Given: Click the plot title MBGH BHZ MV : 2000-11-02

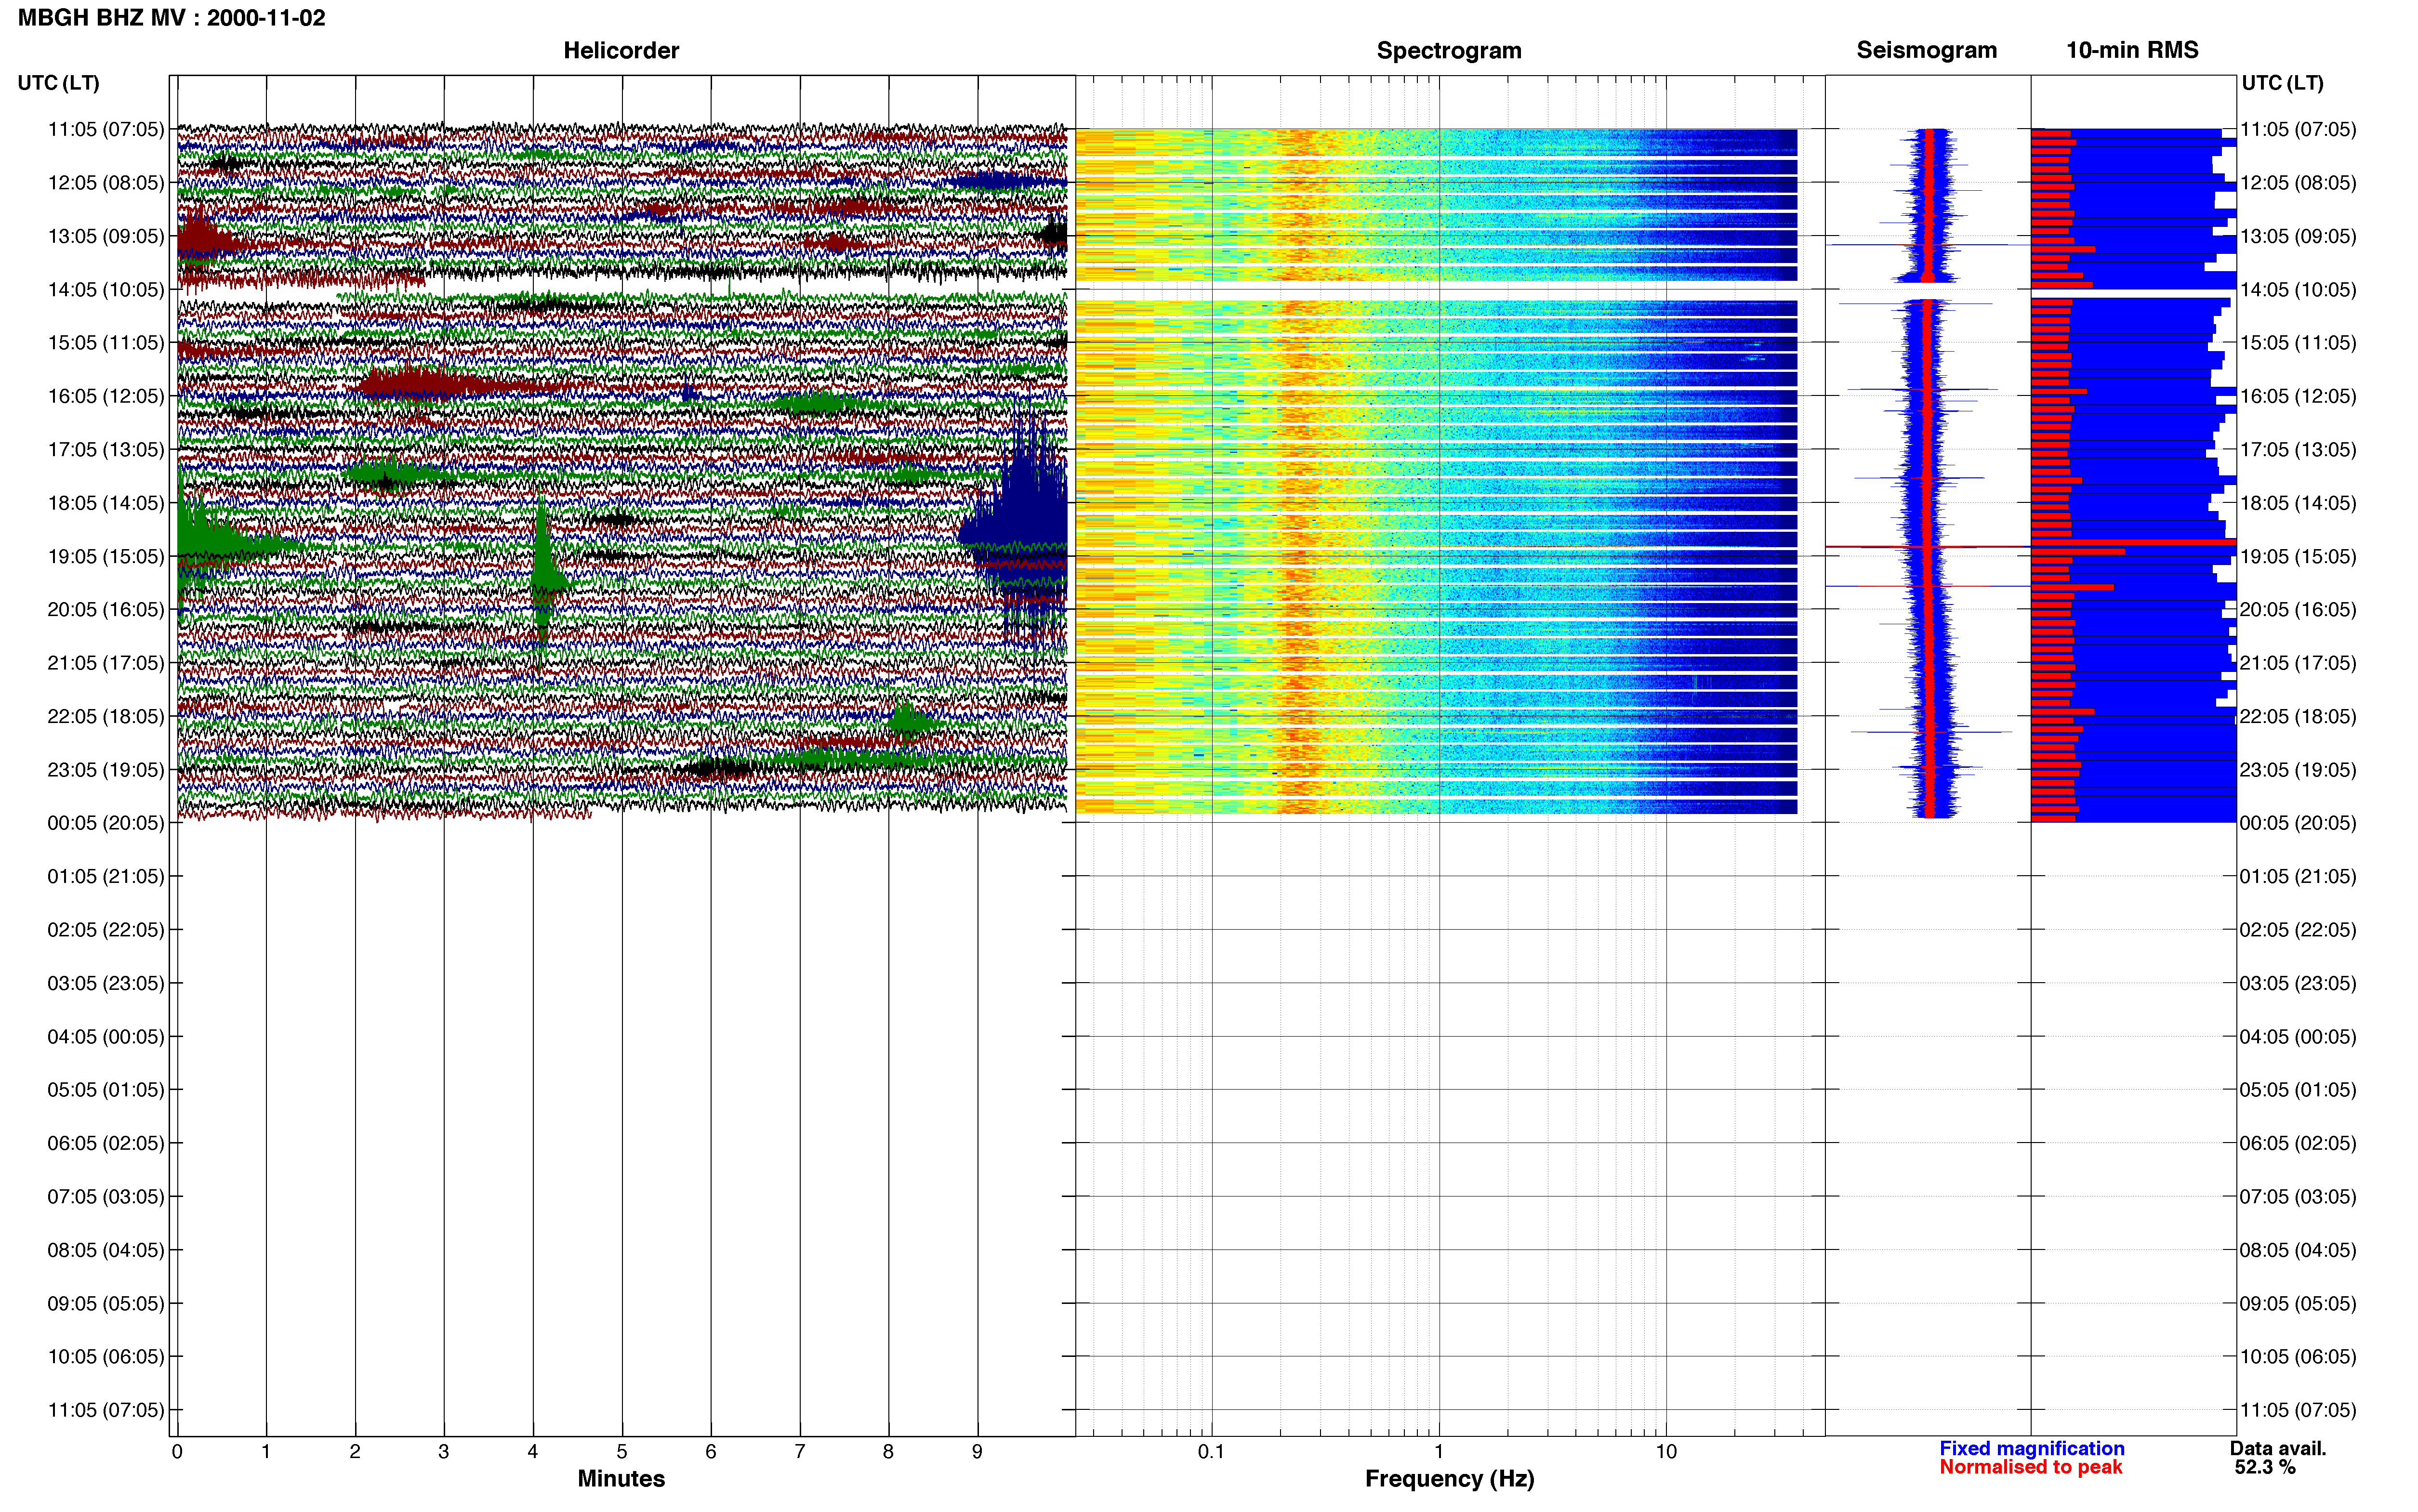Looking at the screenshot, I should coord(171,18).
